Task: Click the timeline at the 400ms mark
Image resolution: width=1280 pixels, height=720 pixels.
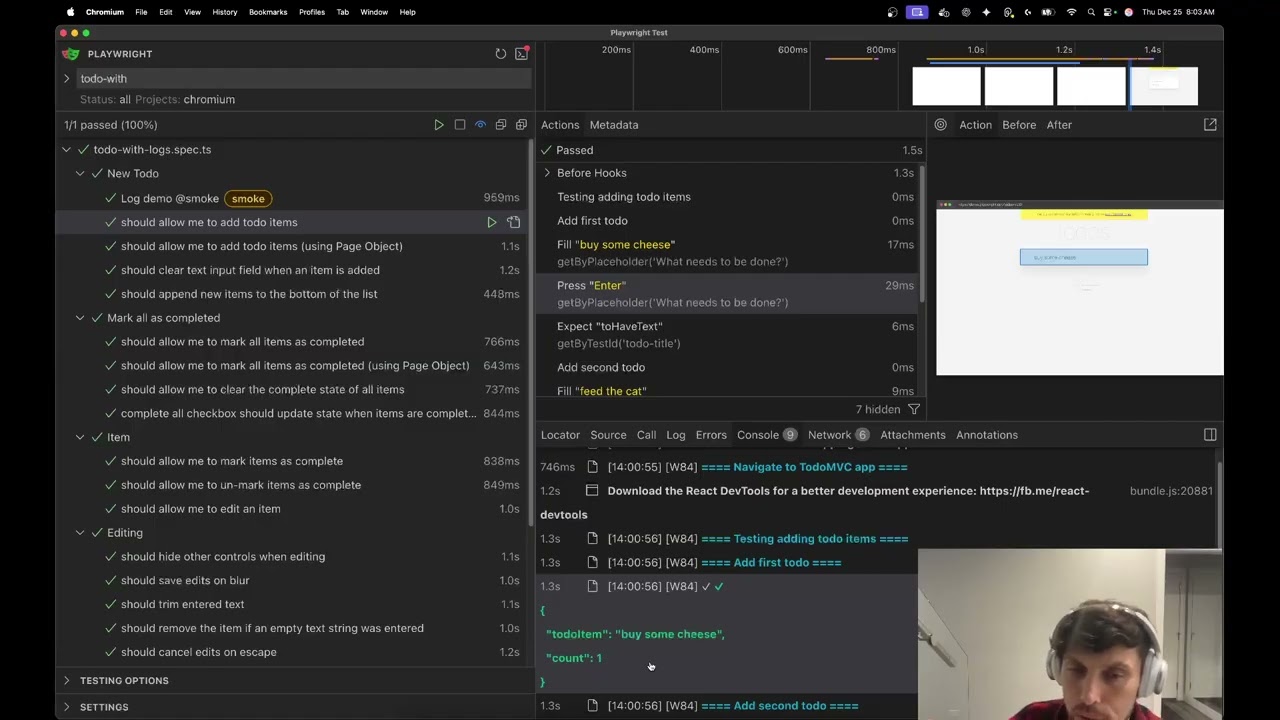Action: tap(704, 50)
